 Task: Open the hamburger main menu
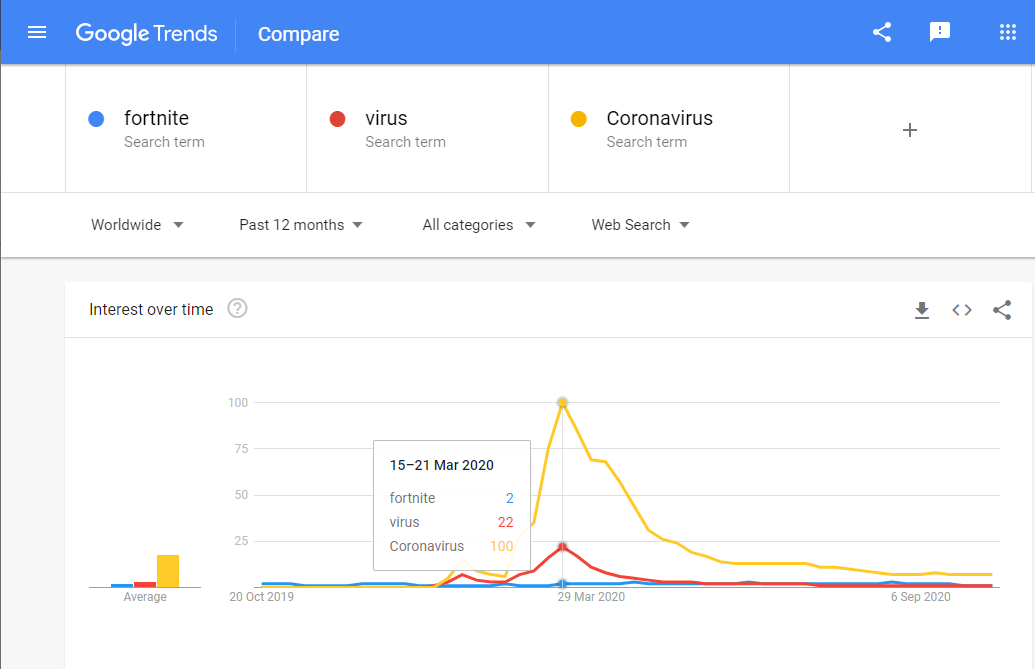point(37,32)
